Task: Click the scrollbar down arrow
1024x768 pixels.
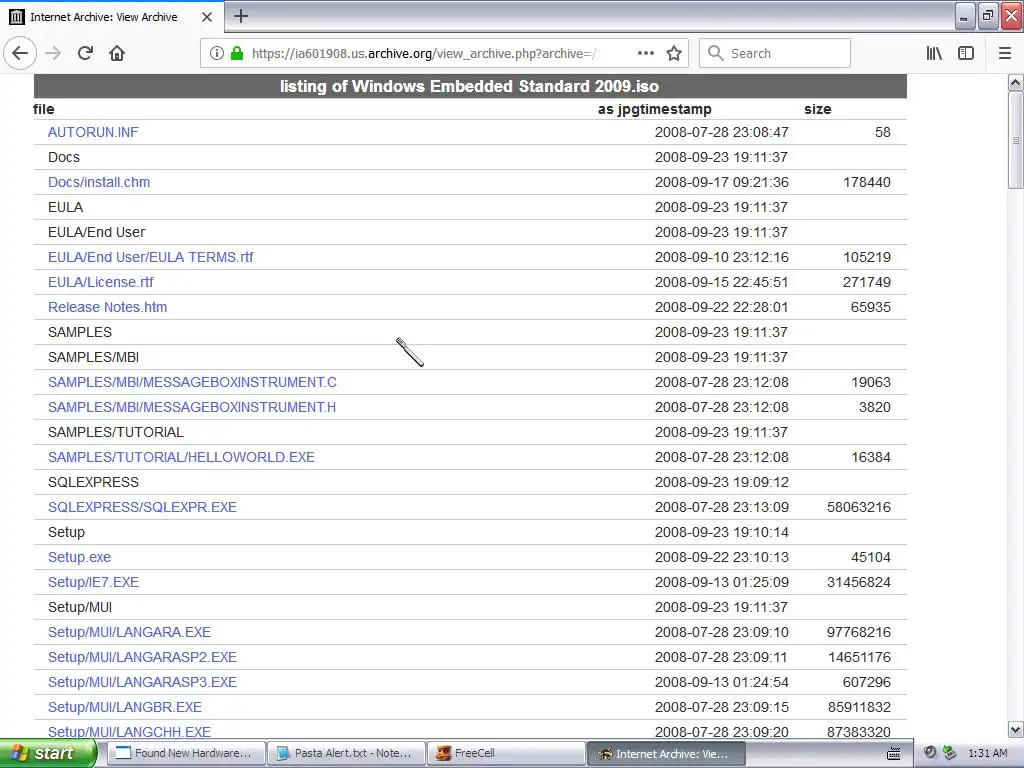Action: pyautogui.click(x=1016, y=729)
